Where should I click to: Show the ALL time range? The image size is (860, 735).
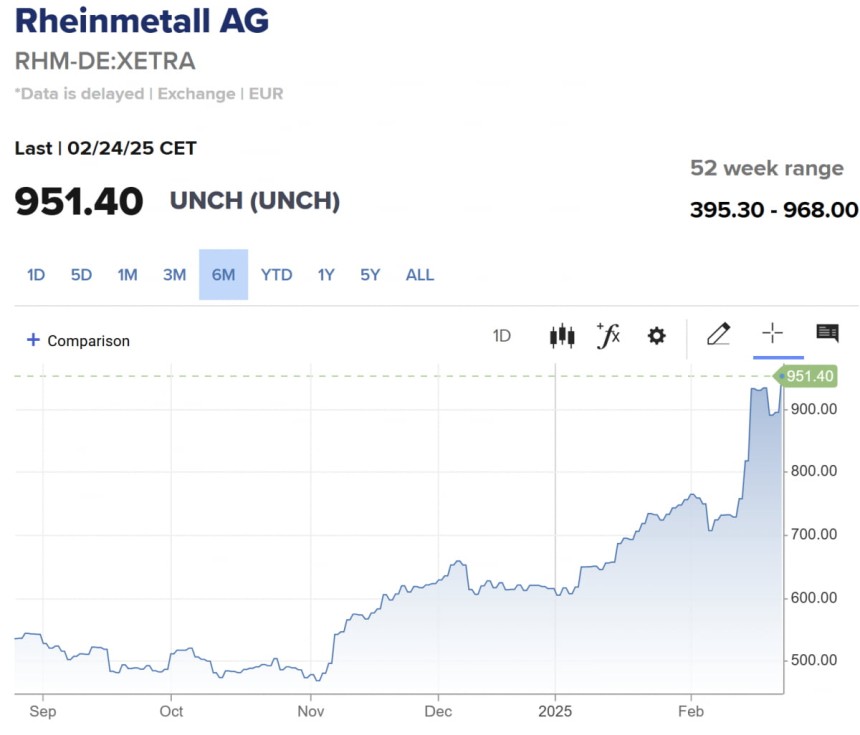coord(420,275)
